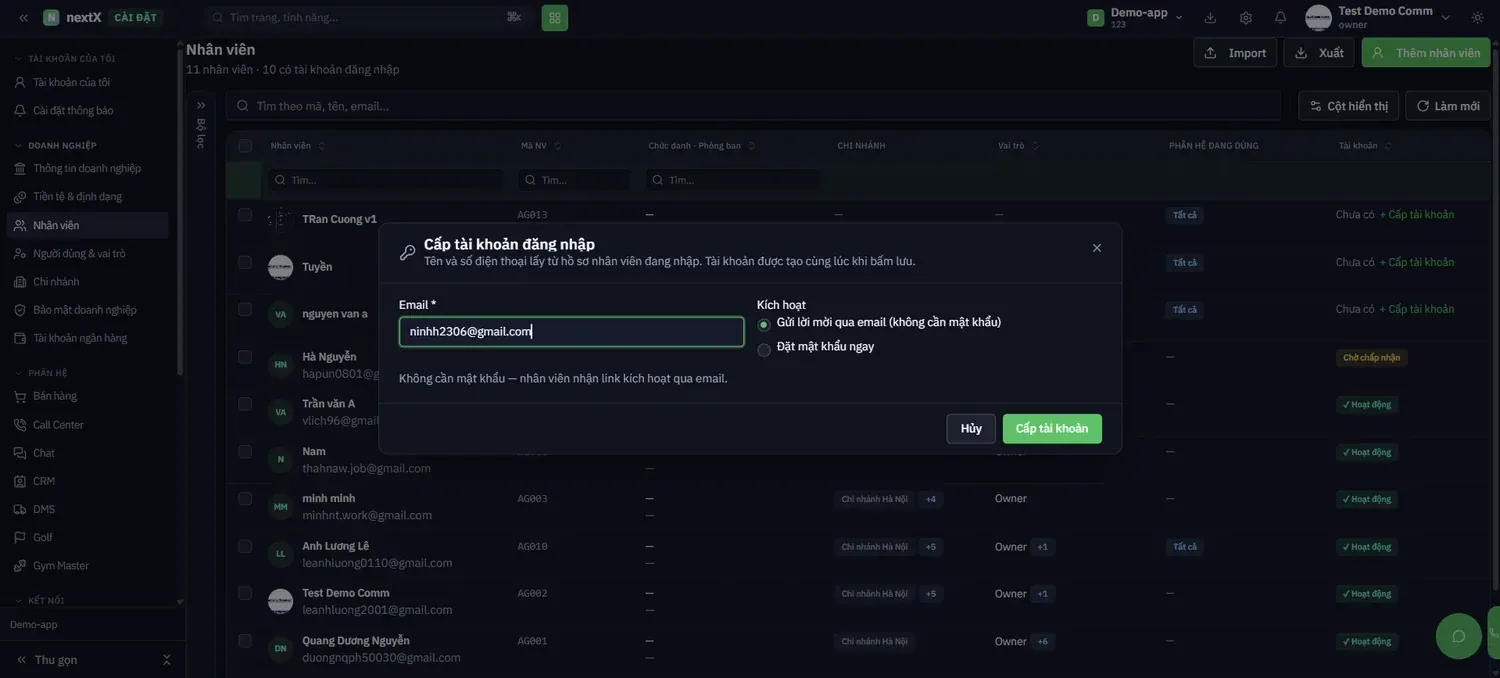
Task: Open the green apps grid icon
Action: tap(555, 17)
